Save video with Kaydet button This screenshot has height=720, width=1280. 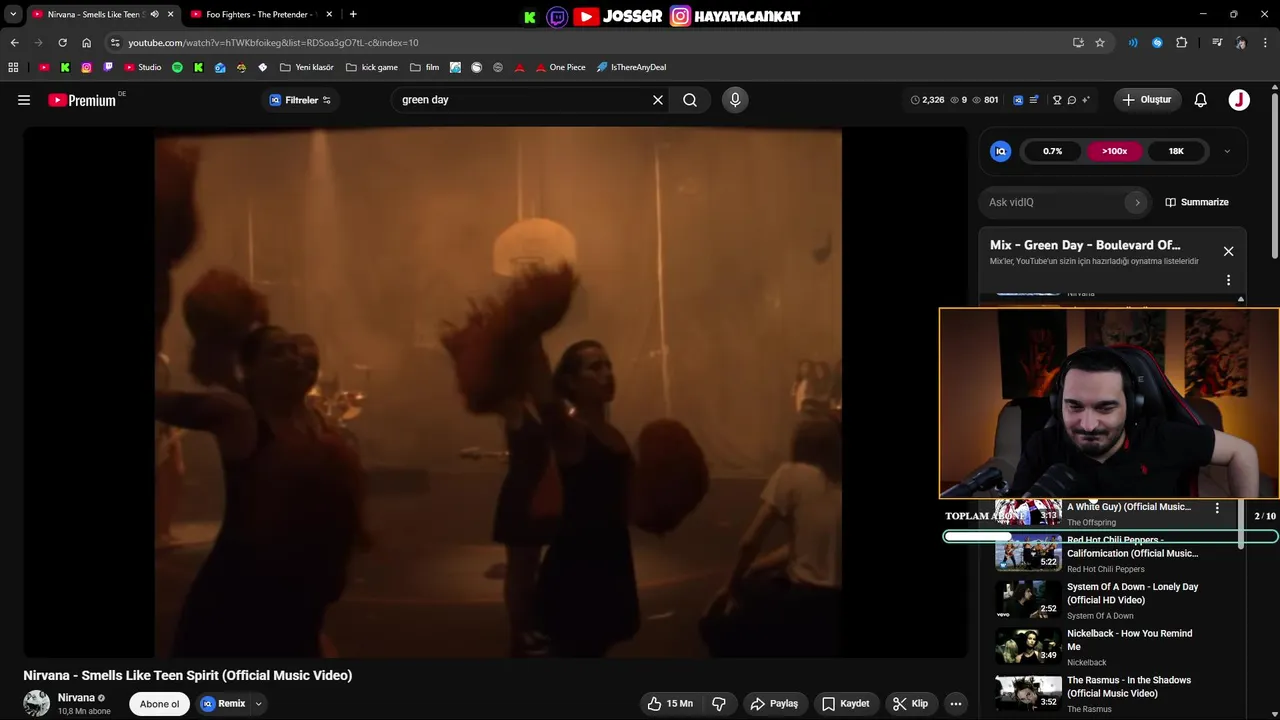coord(845,704)
